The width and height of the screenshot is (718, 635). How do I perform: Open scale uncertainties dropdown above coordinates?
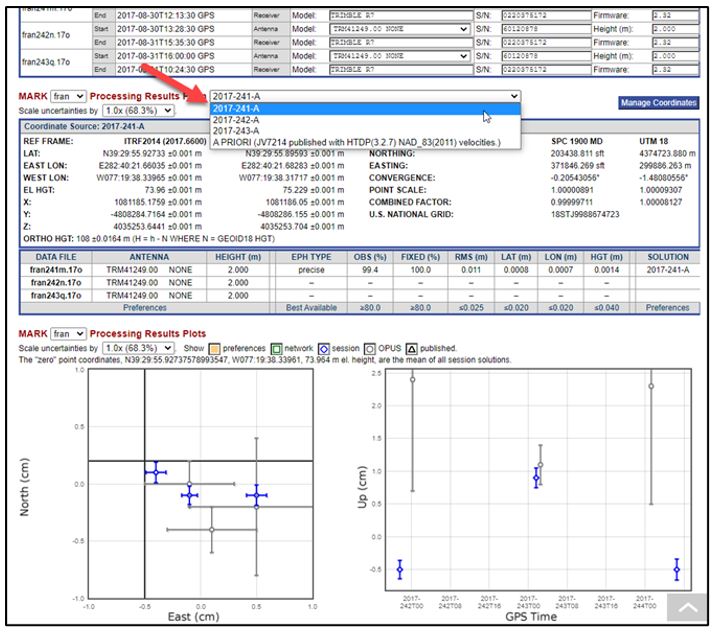(x=138, y=111)
